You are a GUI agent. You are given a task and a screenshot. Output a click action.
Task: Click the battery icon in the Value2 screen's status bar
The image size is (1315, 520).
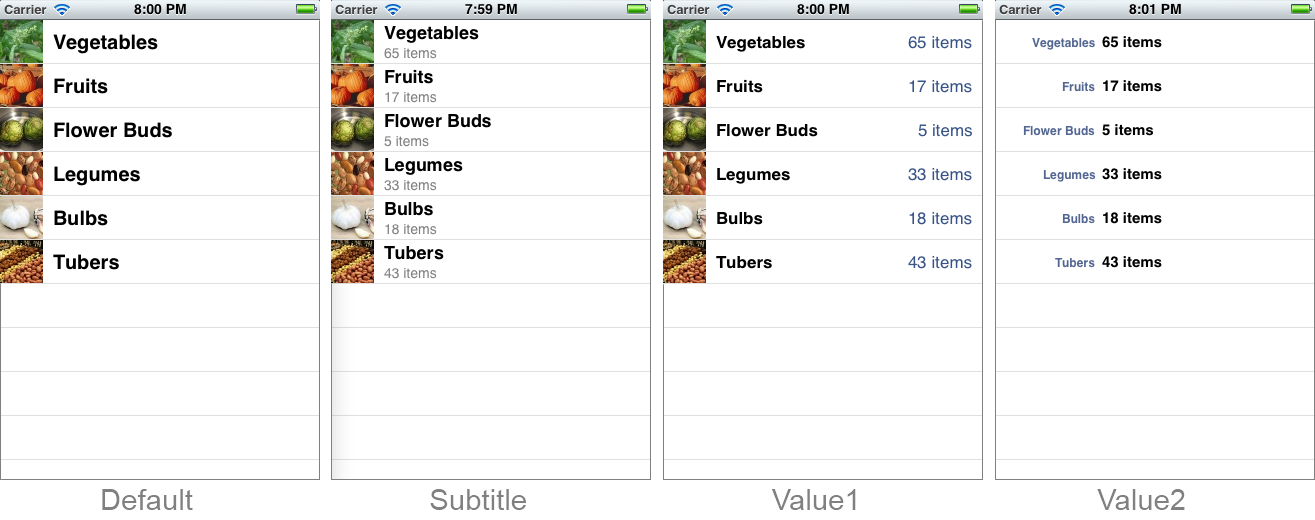1302,9
